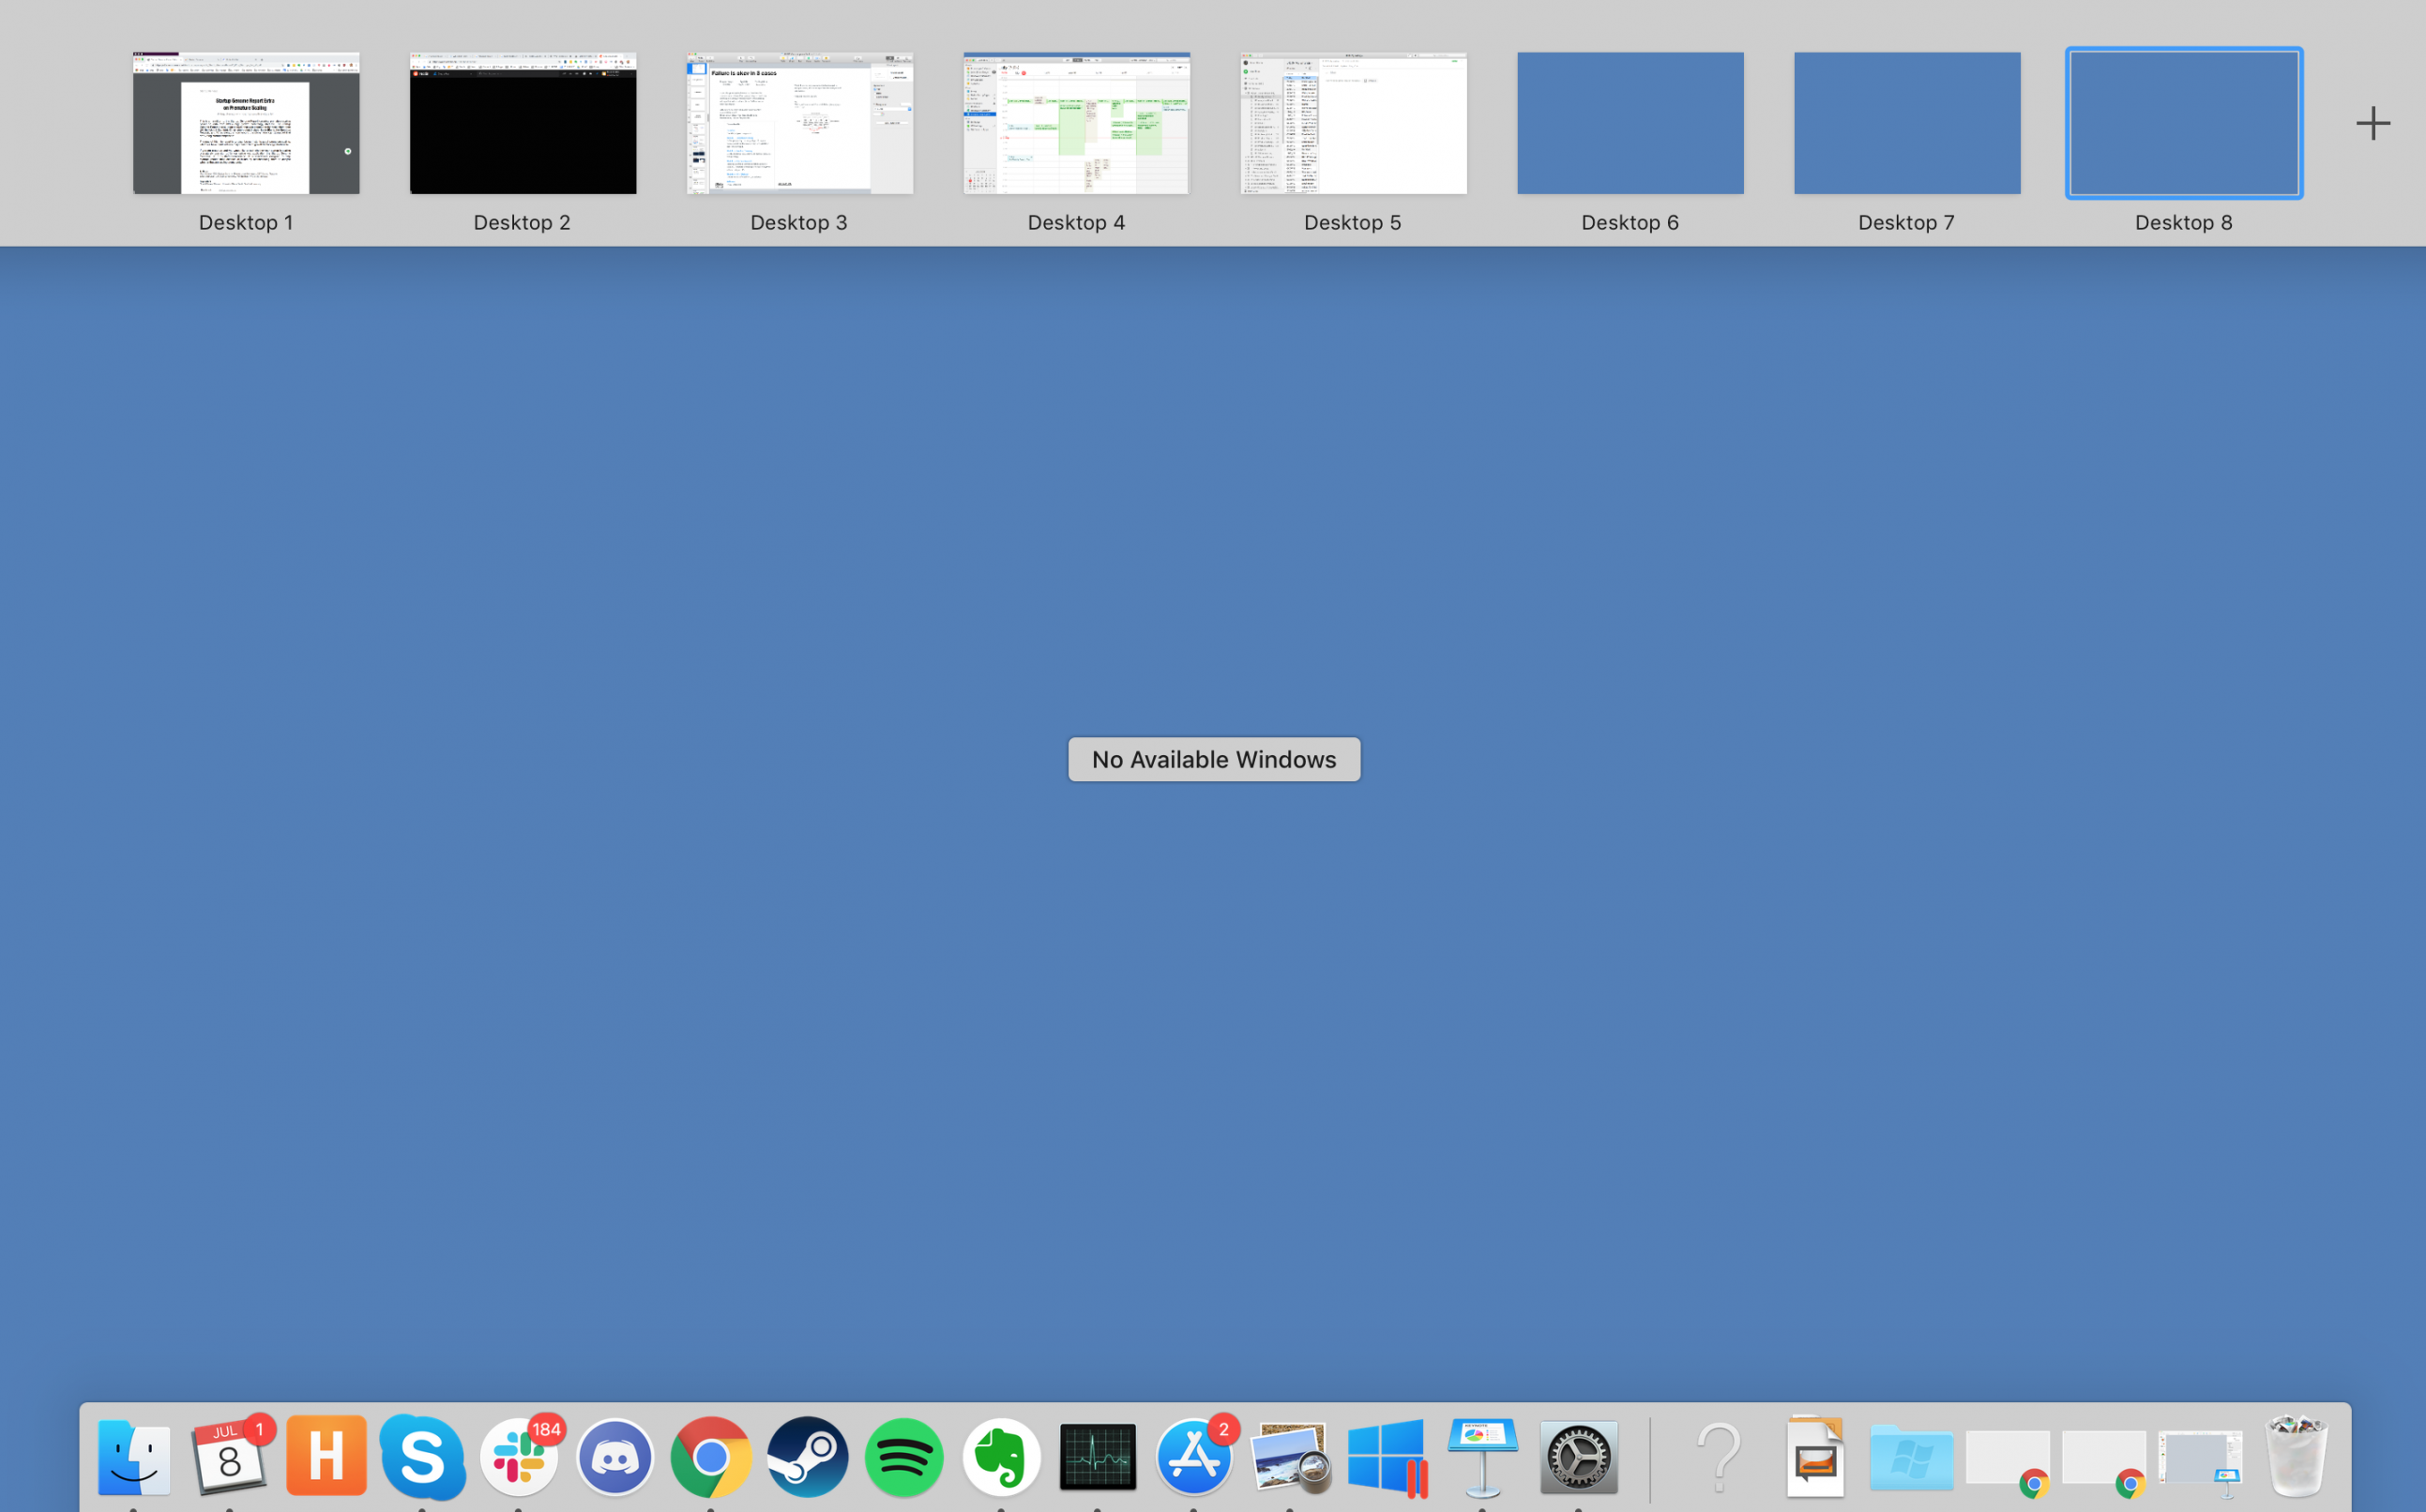Launch Parallels Windows icon in Dock
This screenshot has height=1512, width=2426.
pyautogui.click(x=1387, y=1457)
